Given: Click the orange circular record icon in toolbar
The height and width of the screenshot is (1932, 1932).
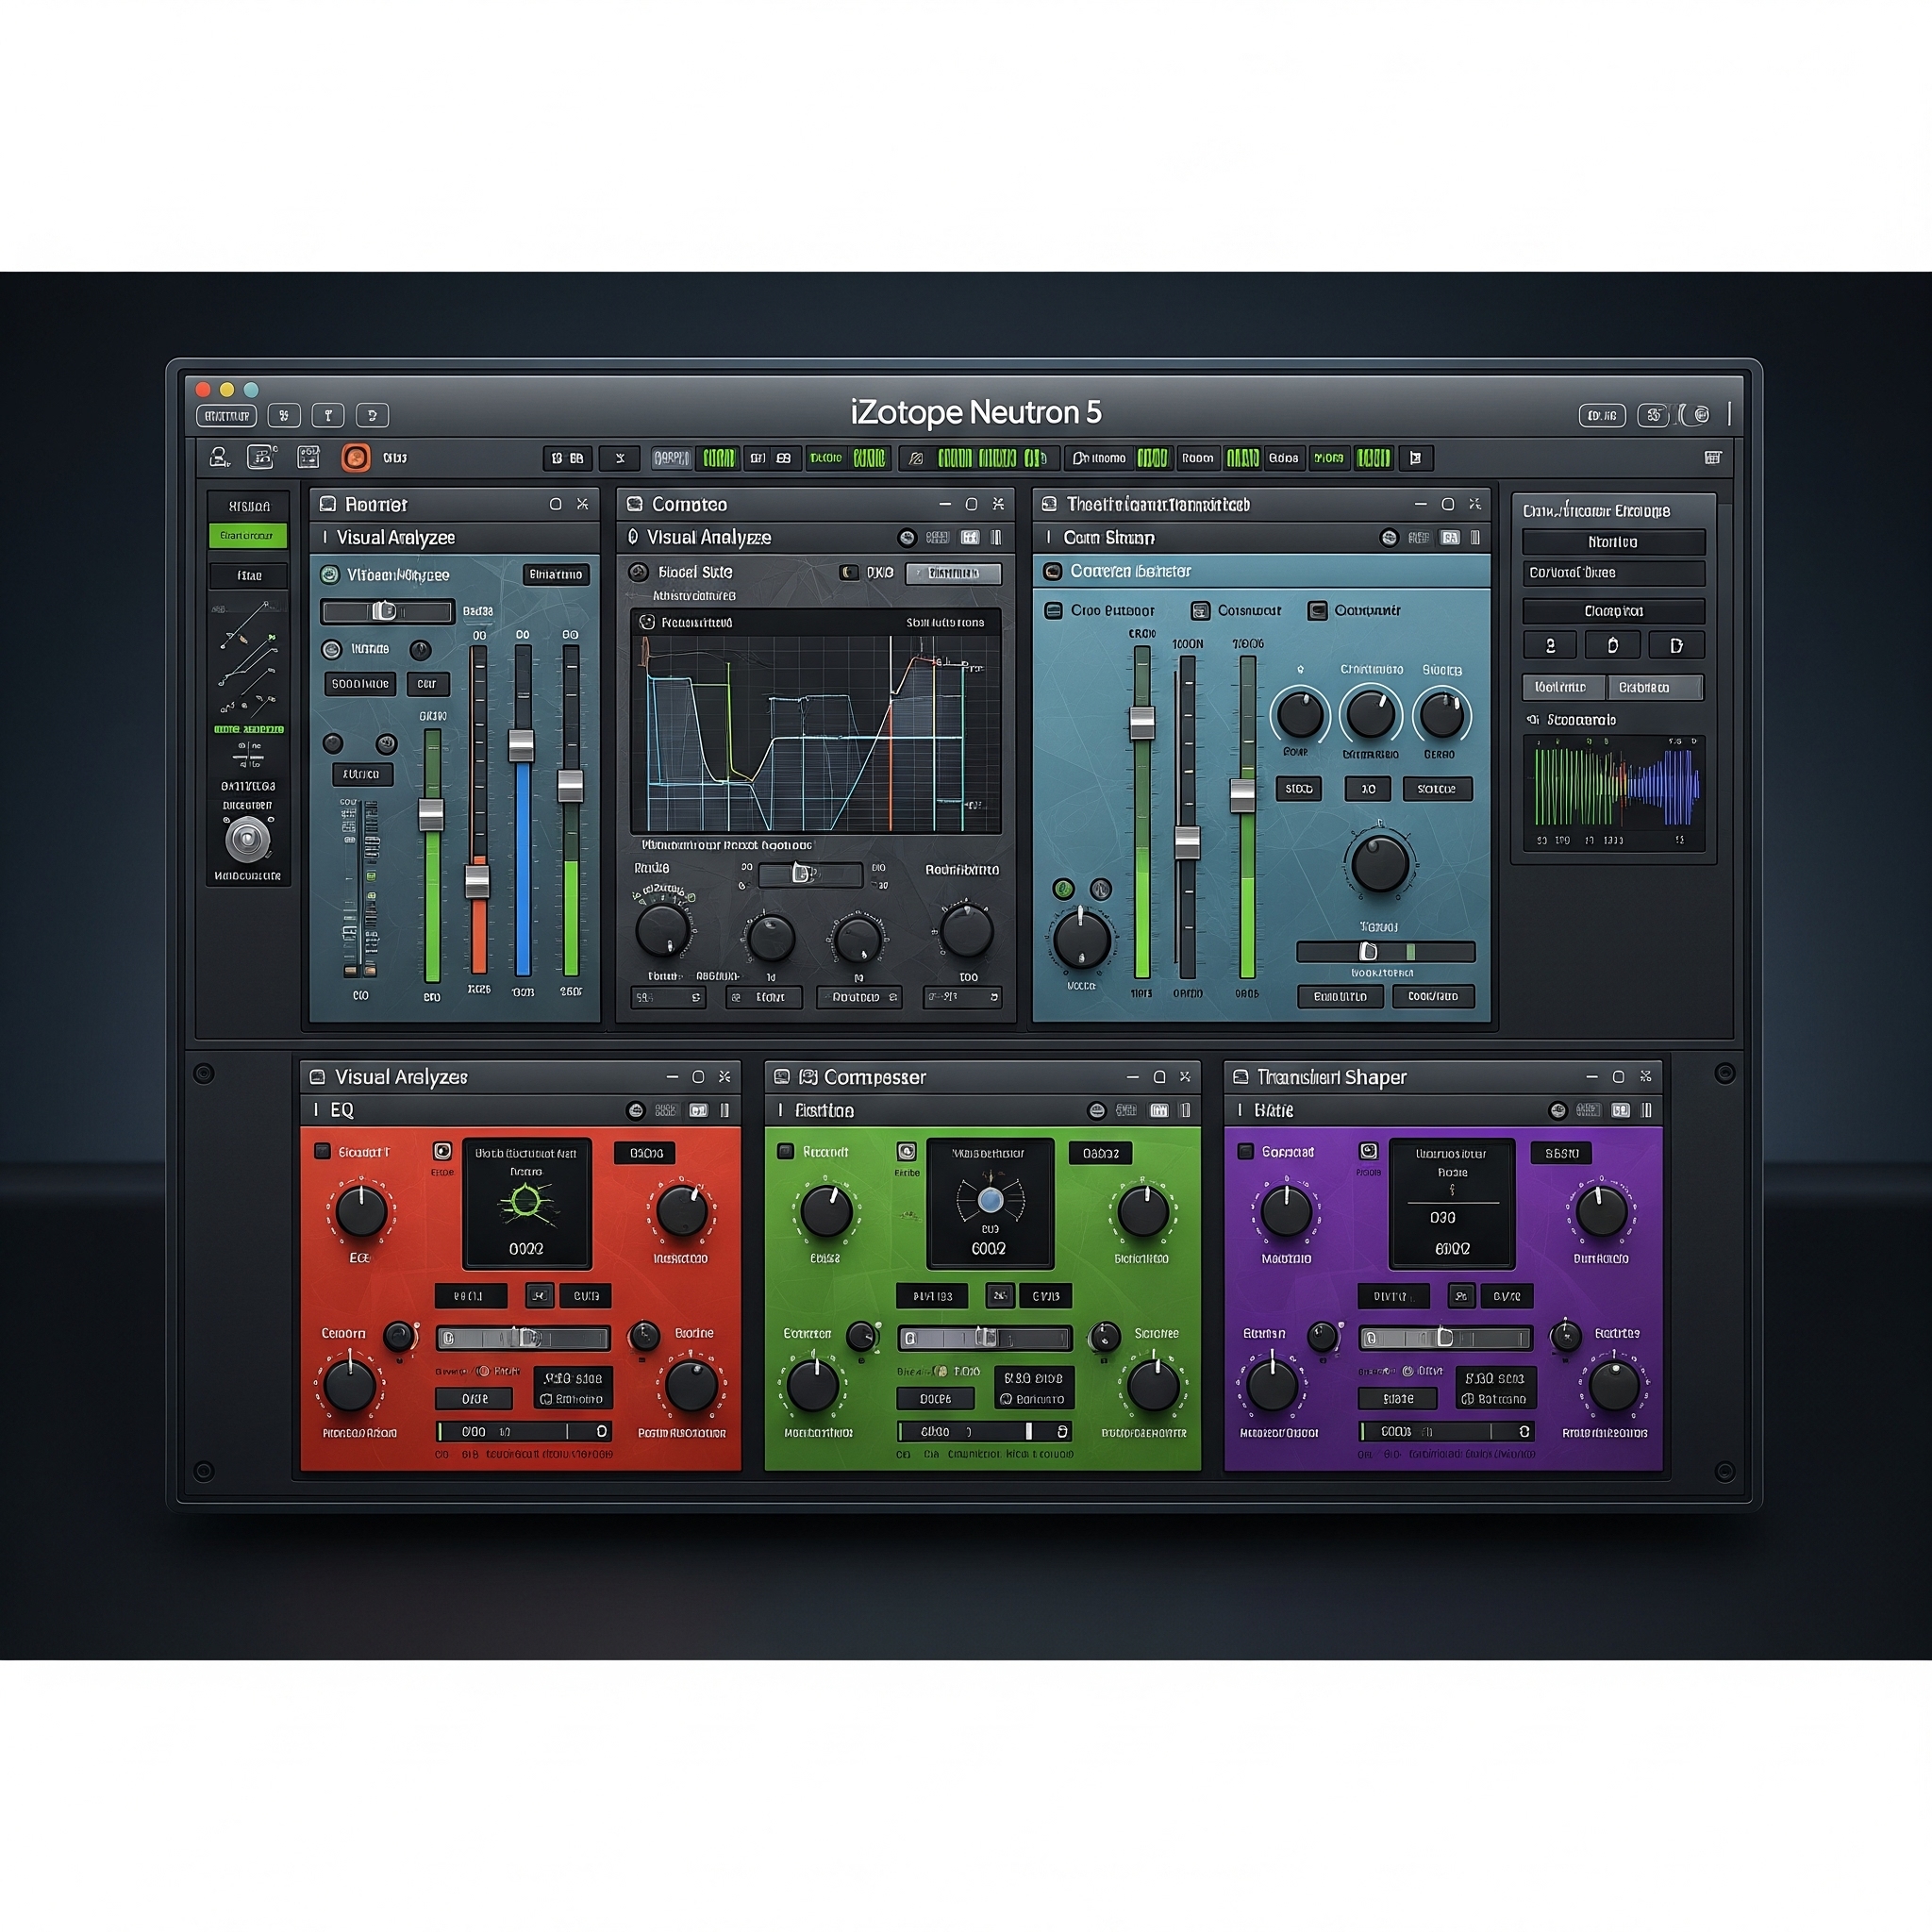Looking at the screenshot, I should [x=355, y=457].
